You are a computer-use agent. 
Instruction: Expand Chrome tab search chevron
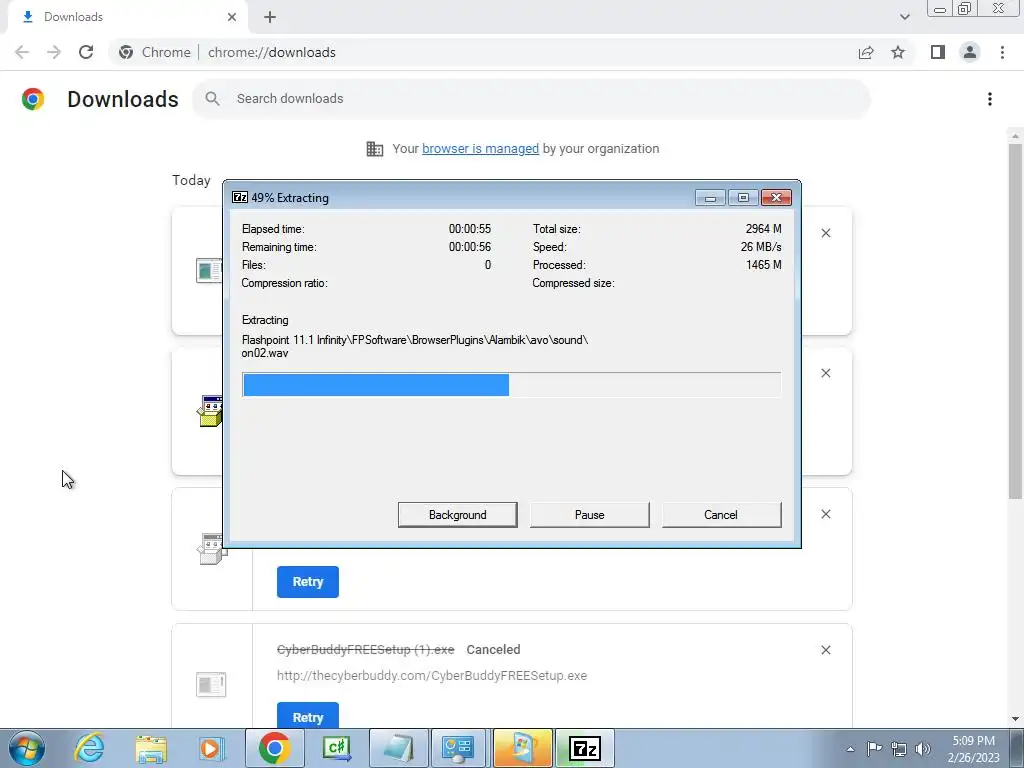(x=904, y=17)
